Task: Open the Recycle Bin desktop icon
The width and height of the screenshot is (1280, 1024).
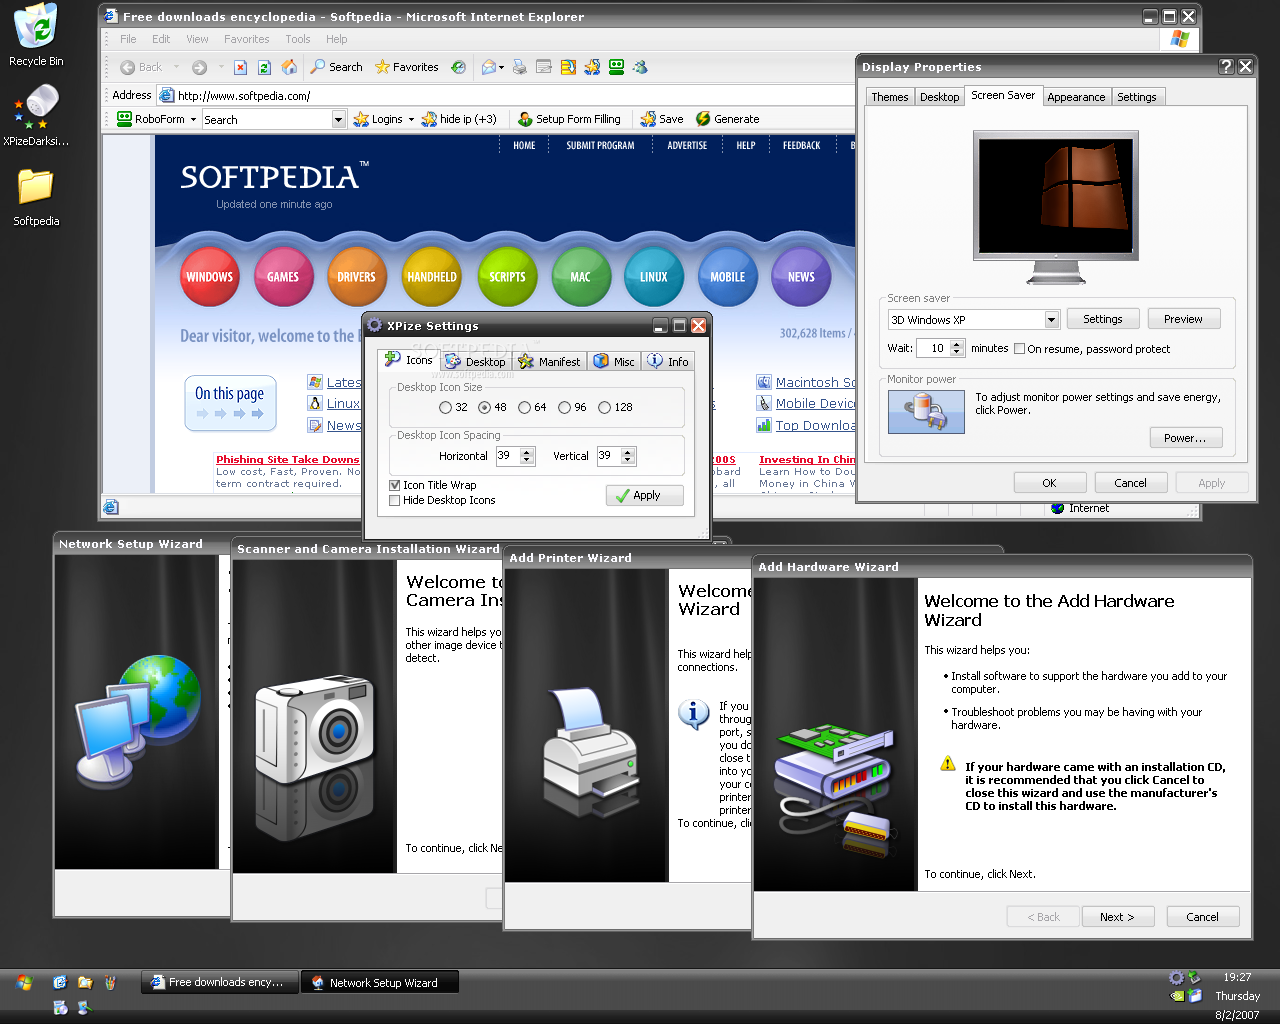Action: pos(36,35)
